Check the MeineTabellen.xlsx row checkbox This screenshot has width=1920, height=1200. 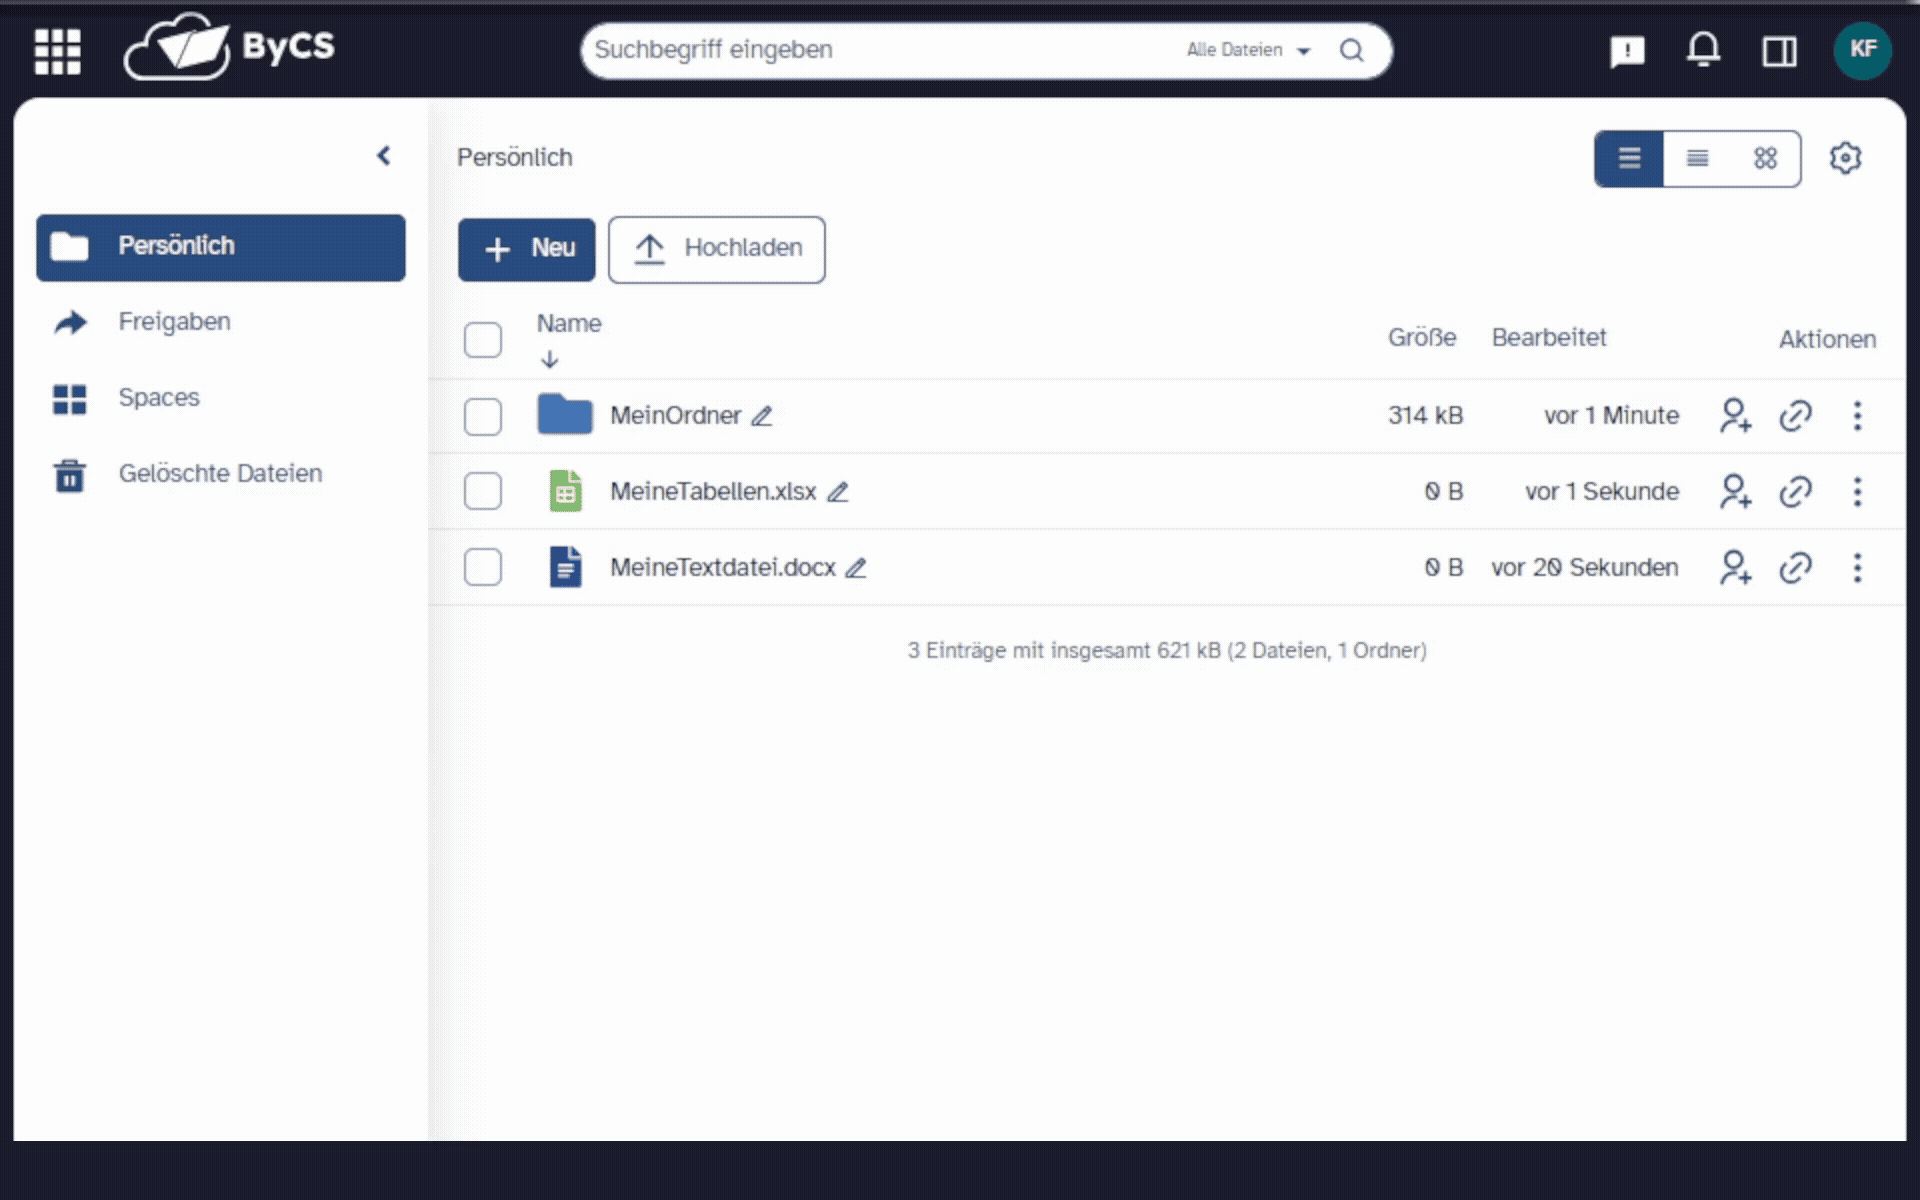[483, 492]
